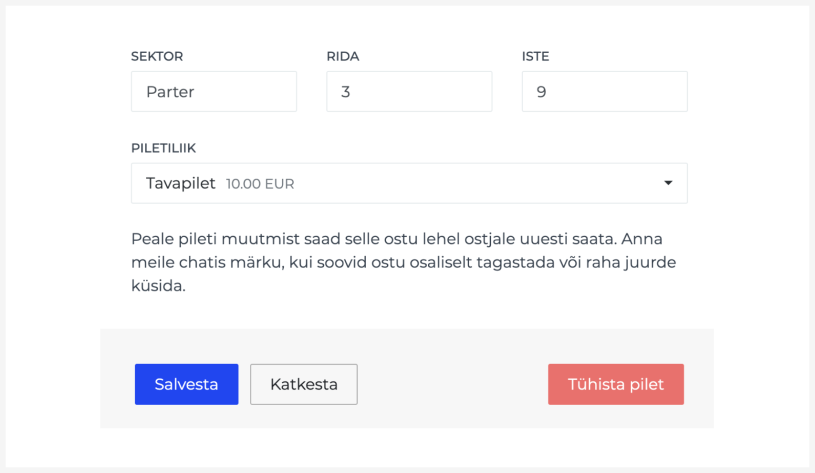Click the Sektor field containing Parter
815x473 pixels.
(x=214, y=91)
